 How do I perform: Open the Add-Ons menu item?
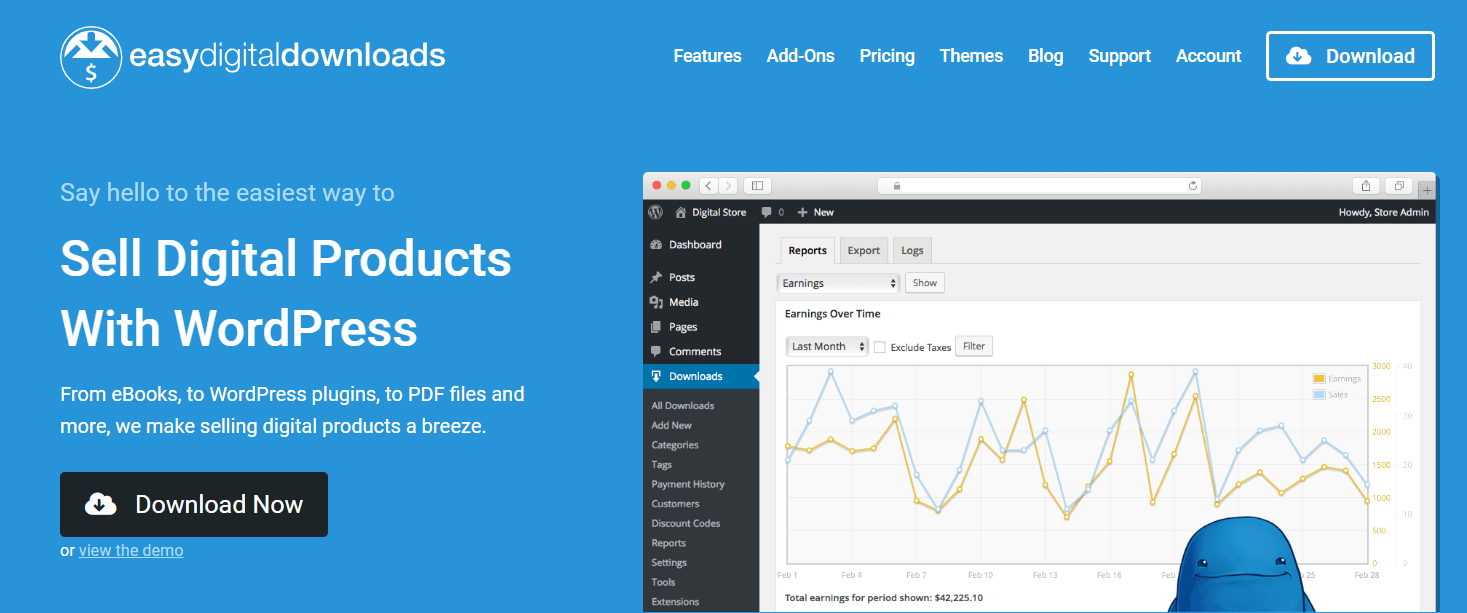click(800, 56)
